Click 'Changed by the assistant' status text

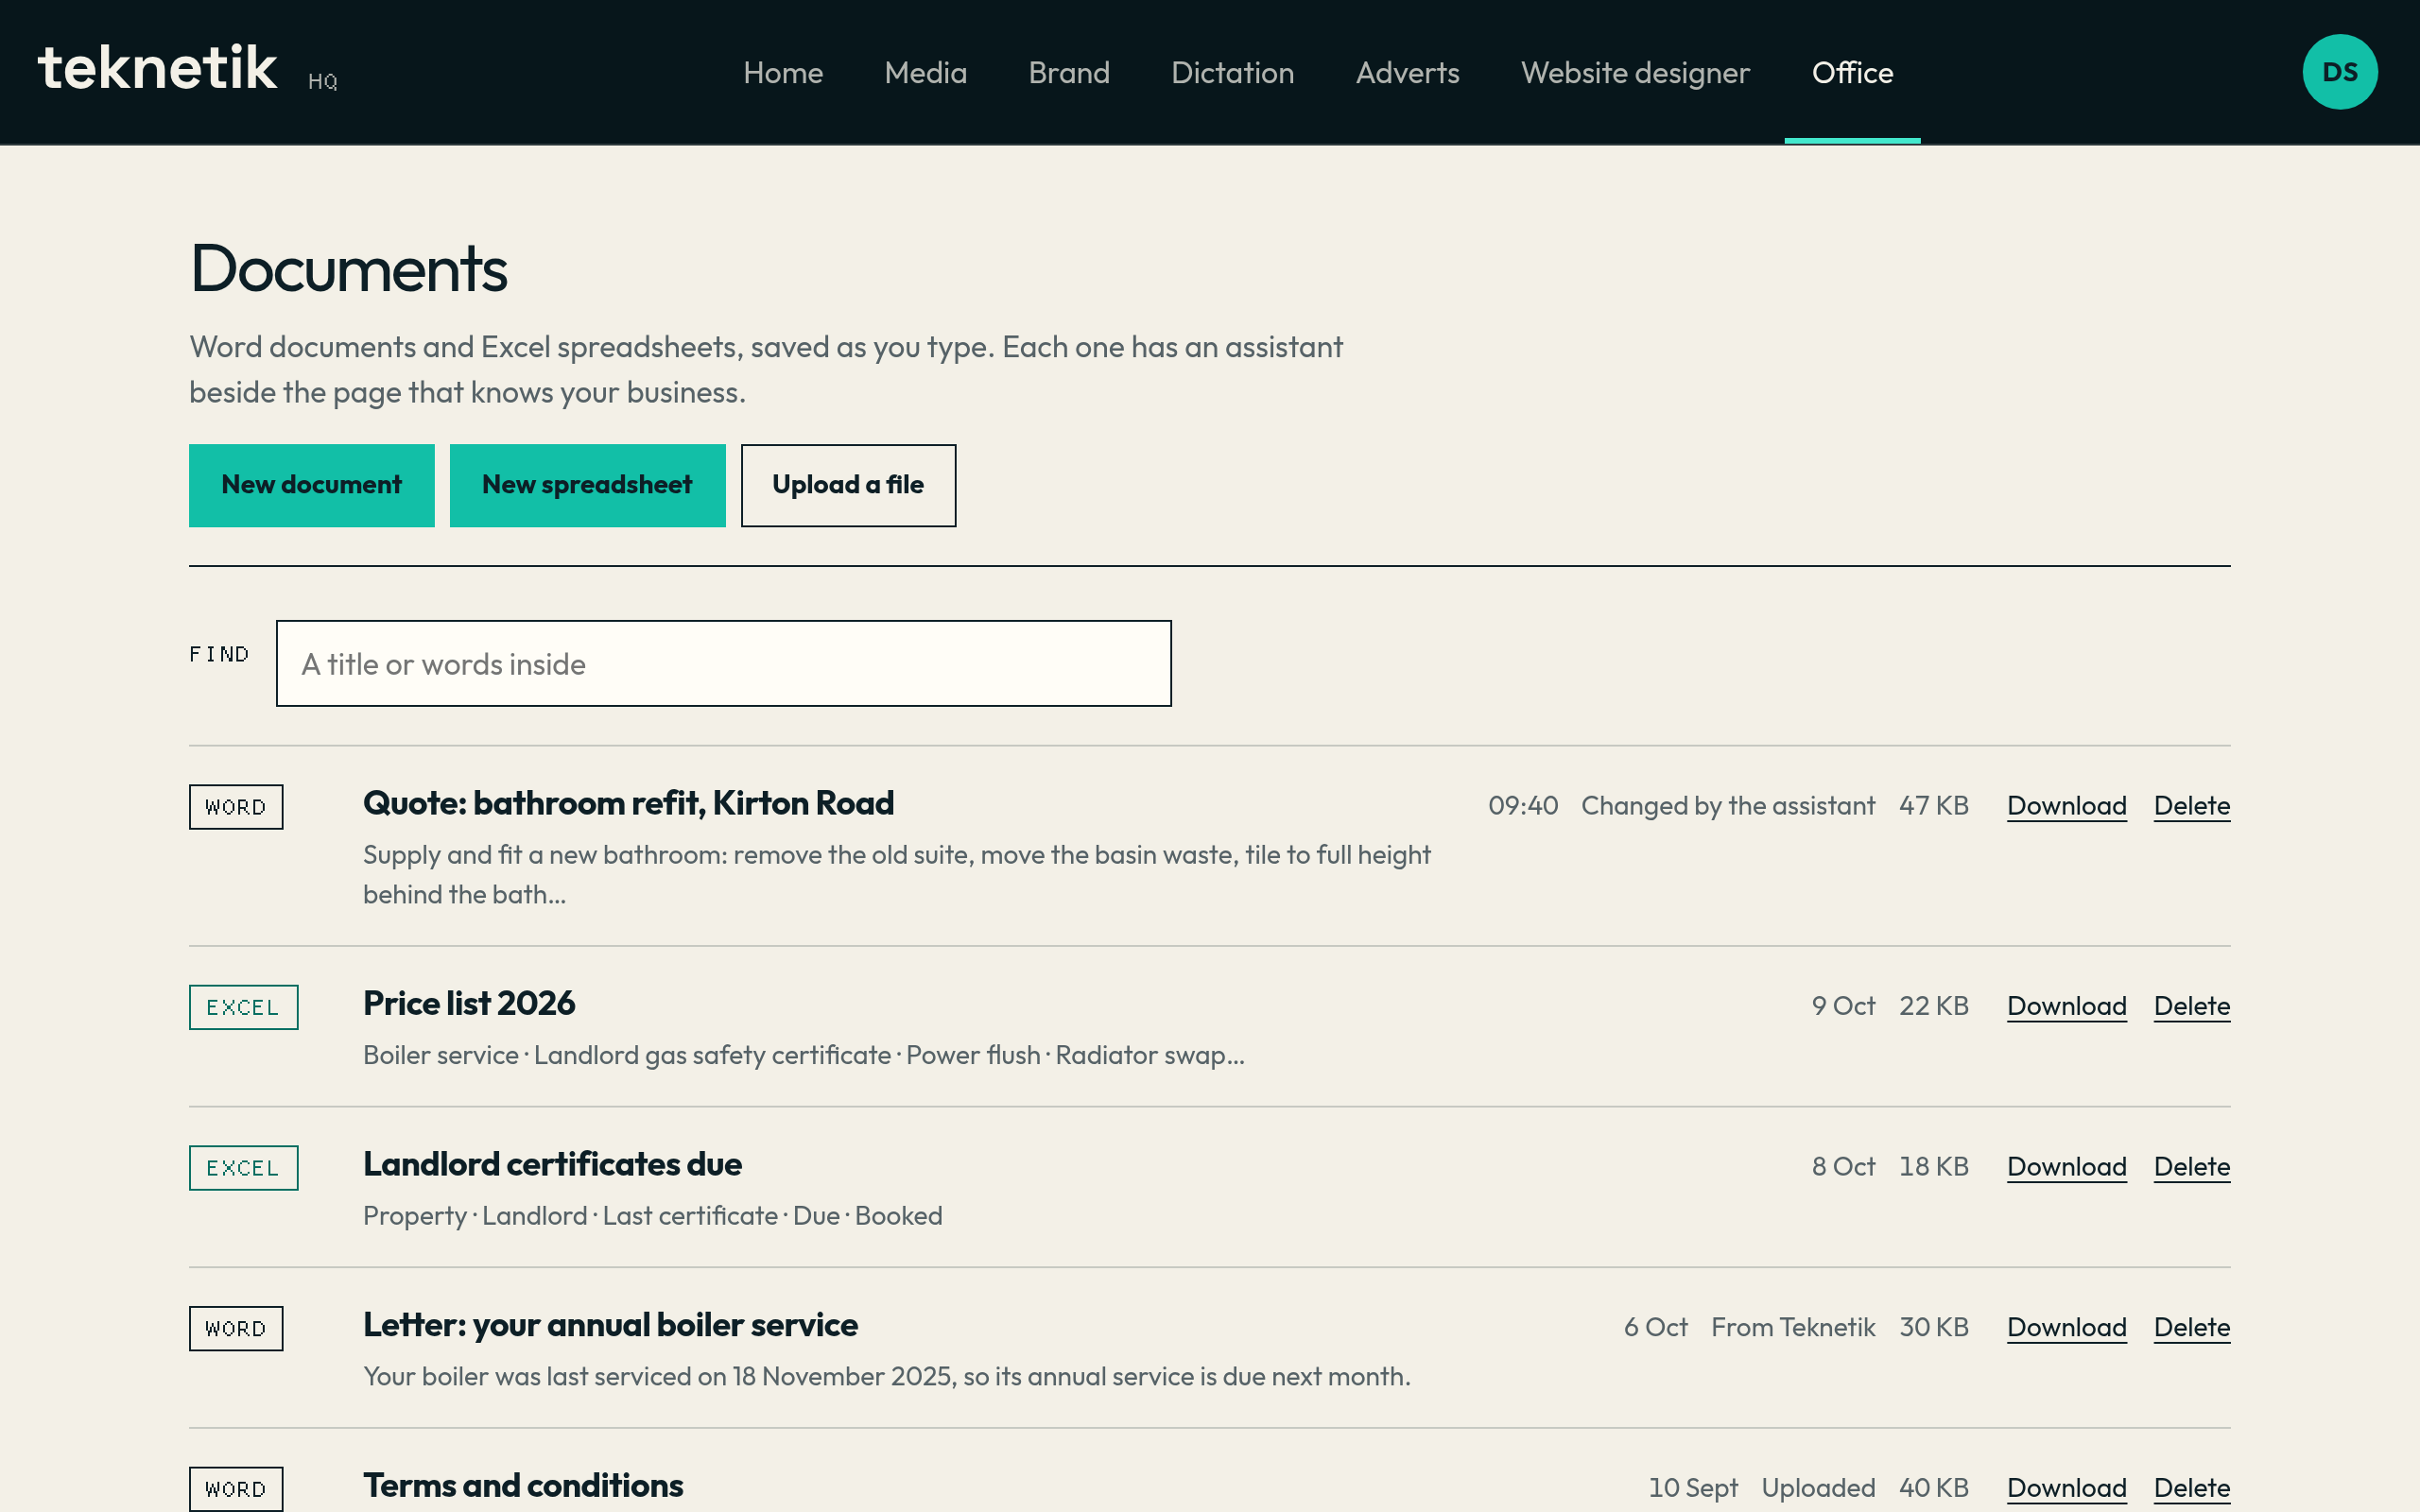click(1727, 806)
